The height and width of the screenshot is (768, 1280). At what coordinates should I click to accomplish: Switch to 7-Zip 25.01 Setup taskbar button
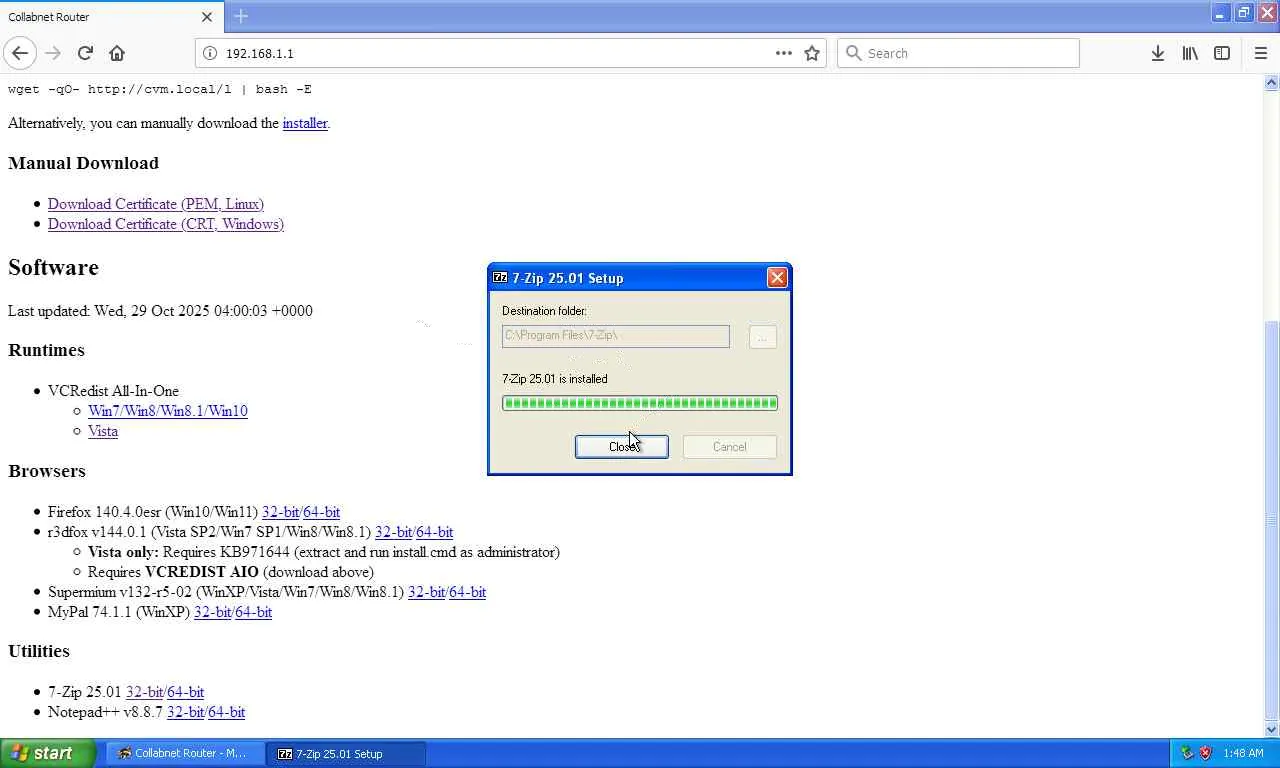click(346, 754)
